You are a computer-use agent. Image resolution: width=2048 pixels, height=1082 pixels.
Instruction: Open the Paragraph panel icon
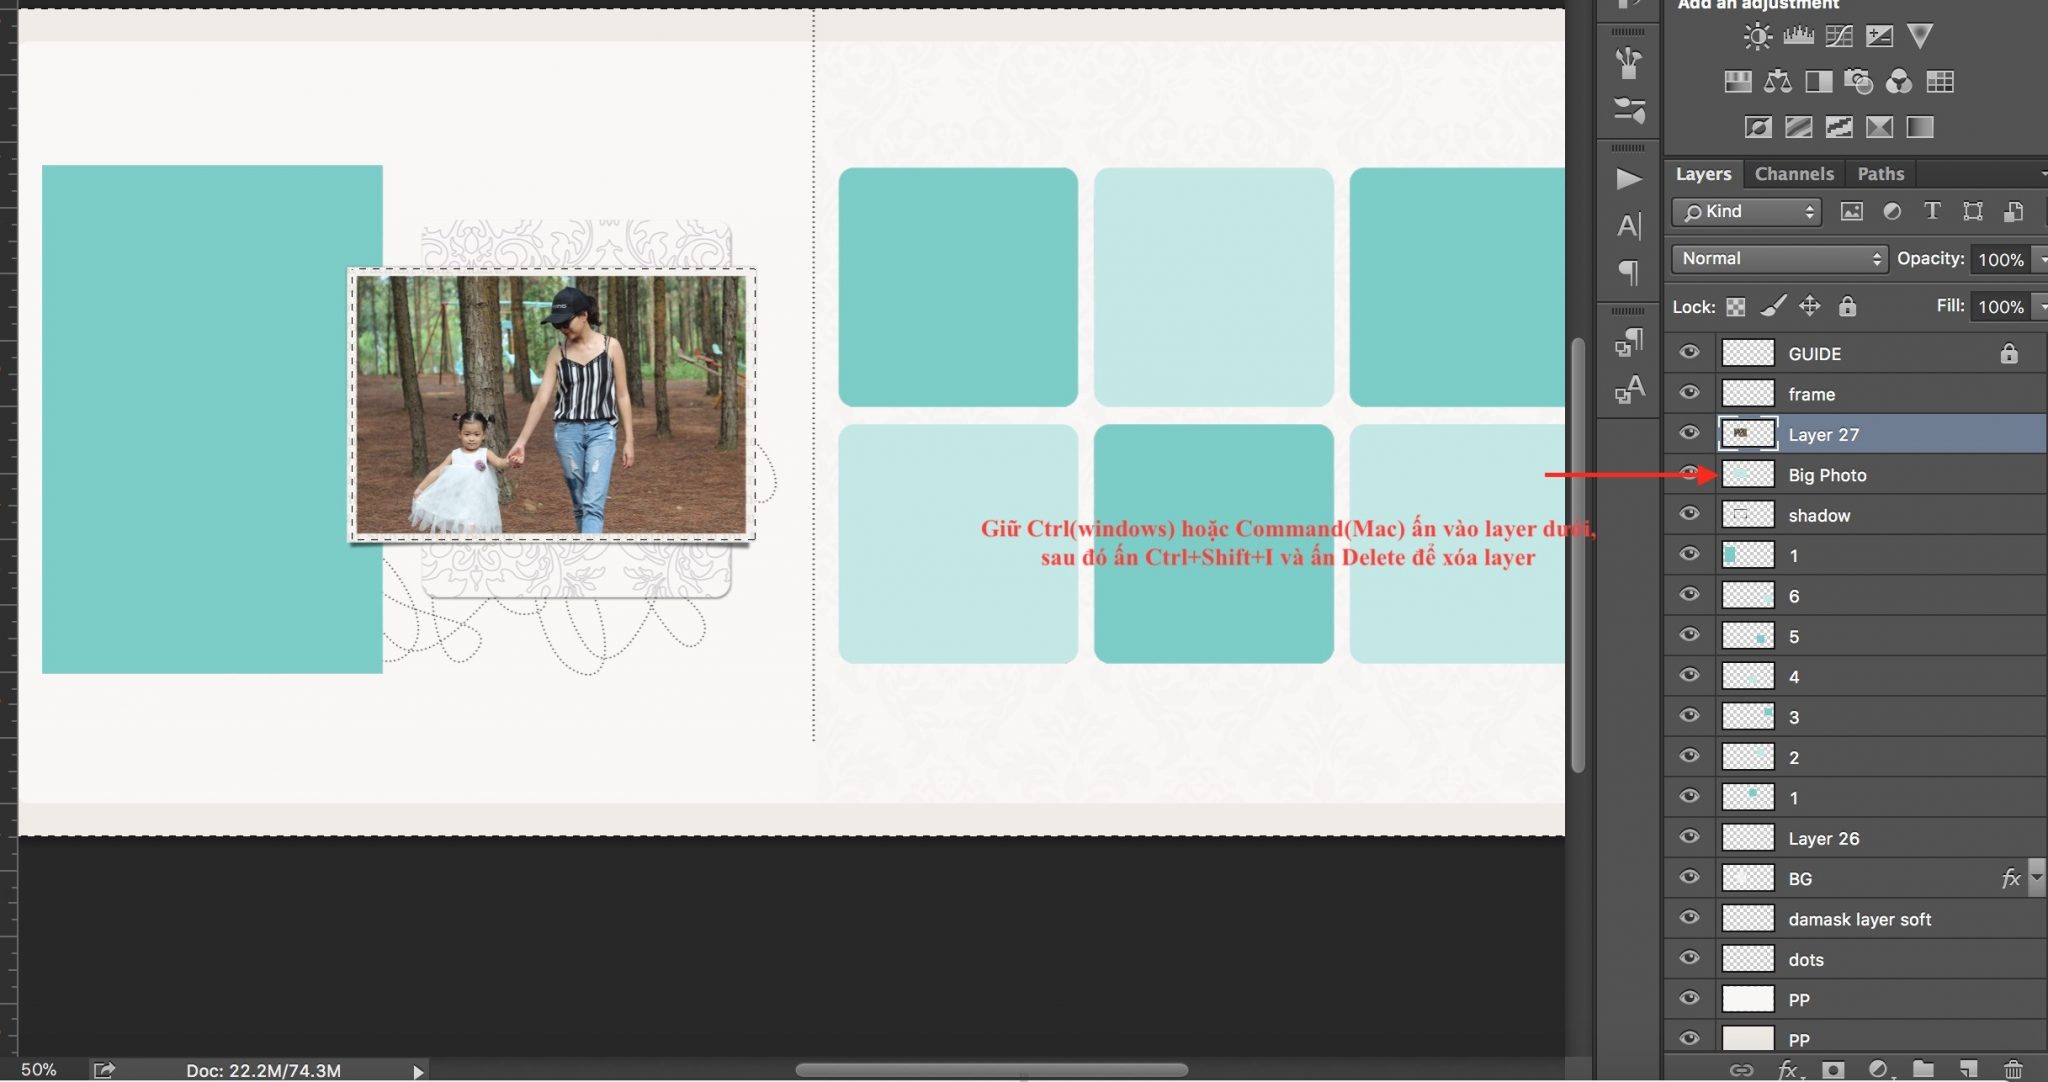pos(1629,272)
